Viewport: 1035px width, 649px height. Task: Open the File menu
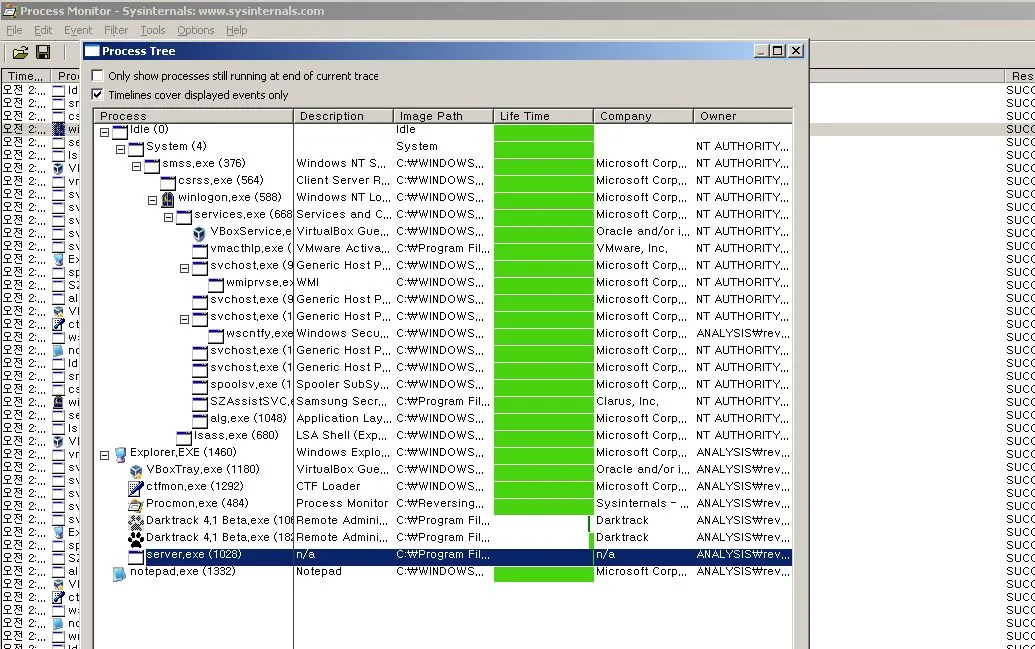[x=14, y=30]
